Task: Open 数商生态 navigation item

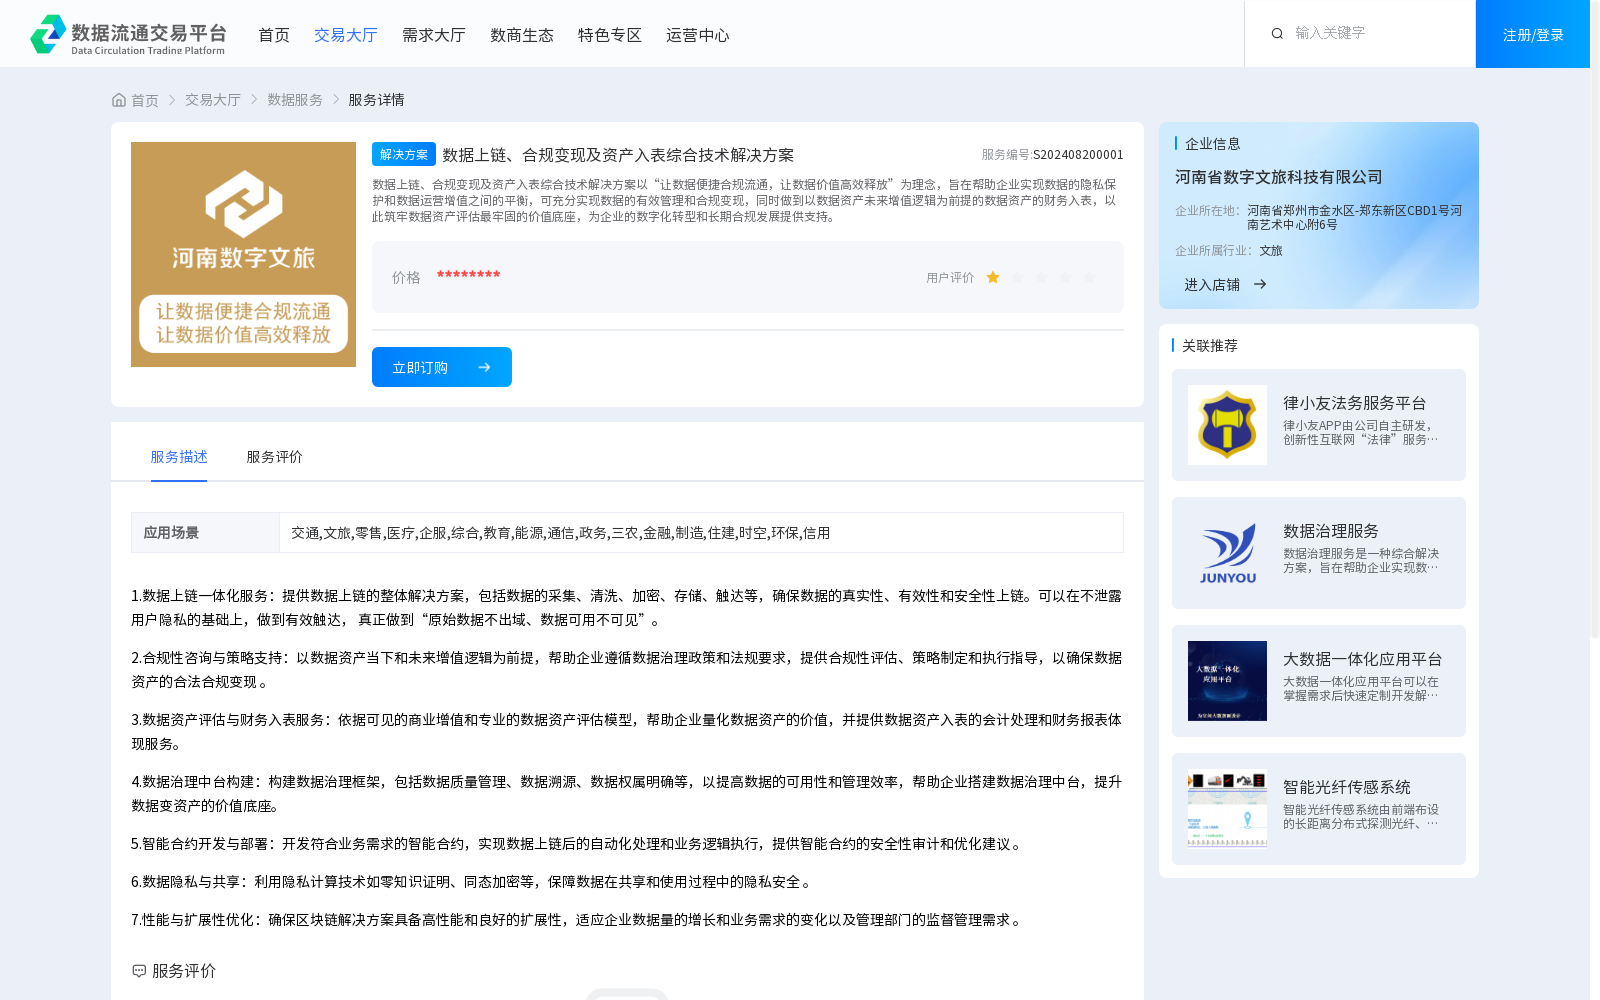Action: point(522,35)
